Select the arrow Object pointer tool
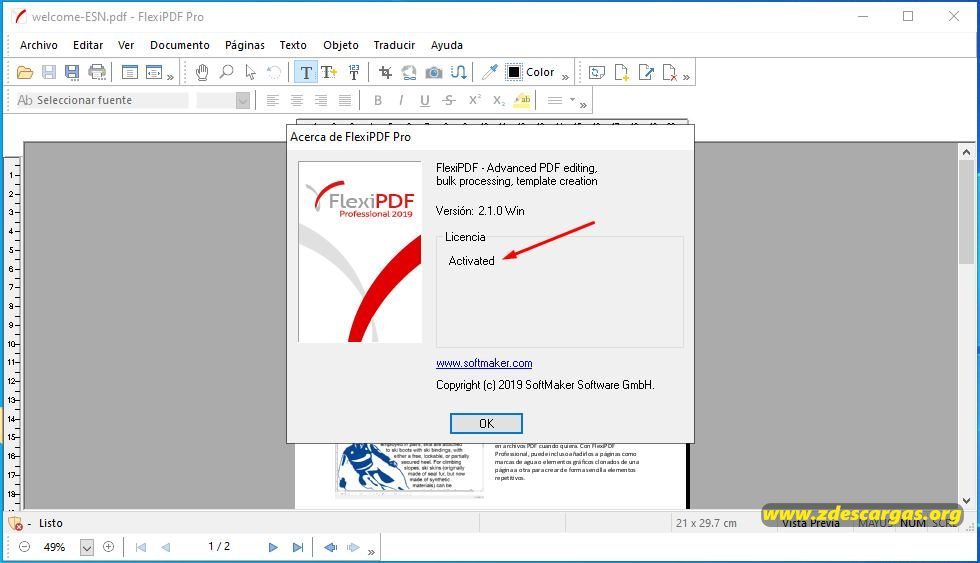 coord(251,72)
